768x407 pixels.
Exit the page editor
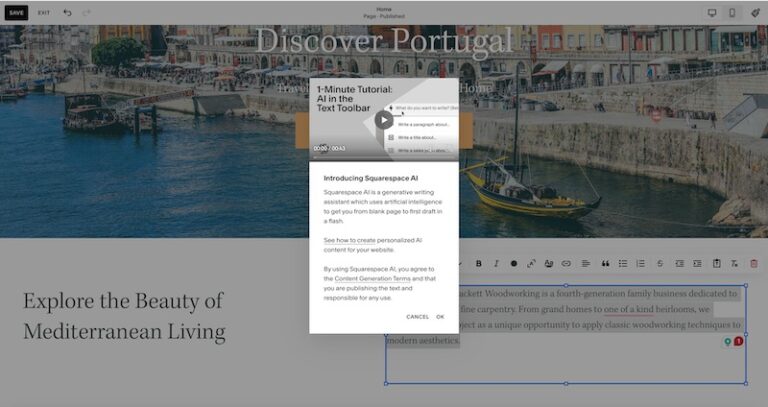tap(44, 13)
